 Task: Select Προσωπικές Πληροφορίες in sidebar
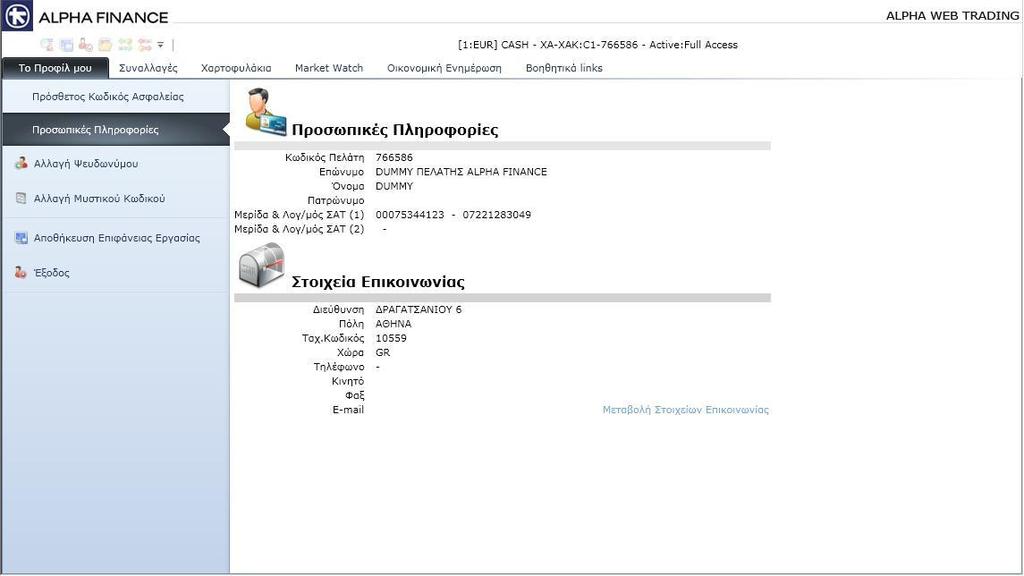[x=116, y=129]
